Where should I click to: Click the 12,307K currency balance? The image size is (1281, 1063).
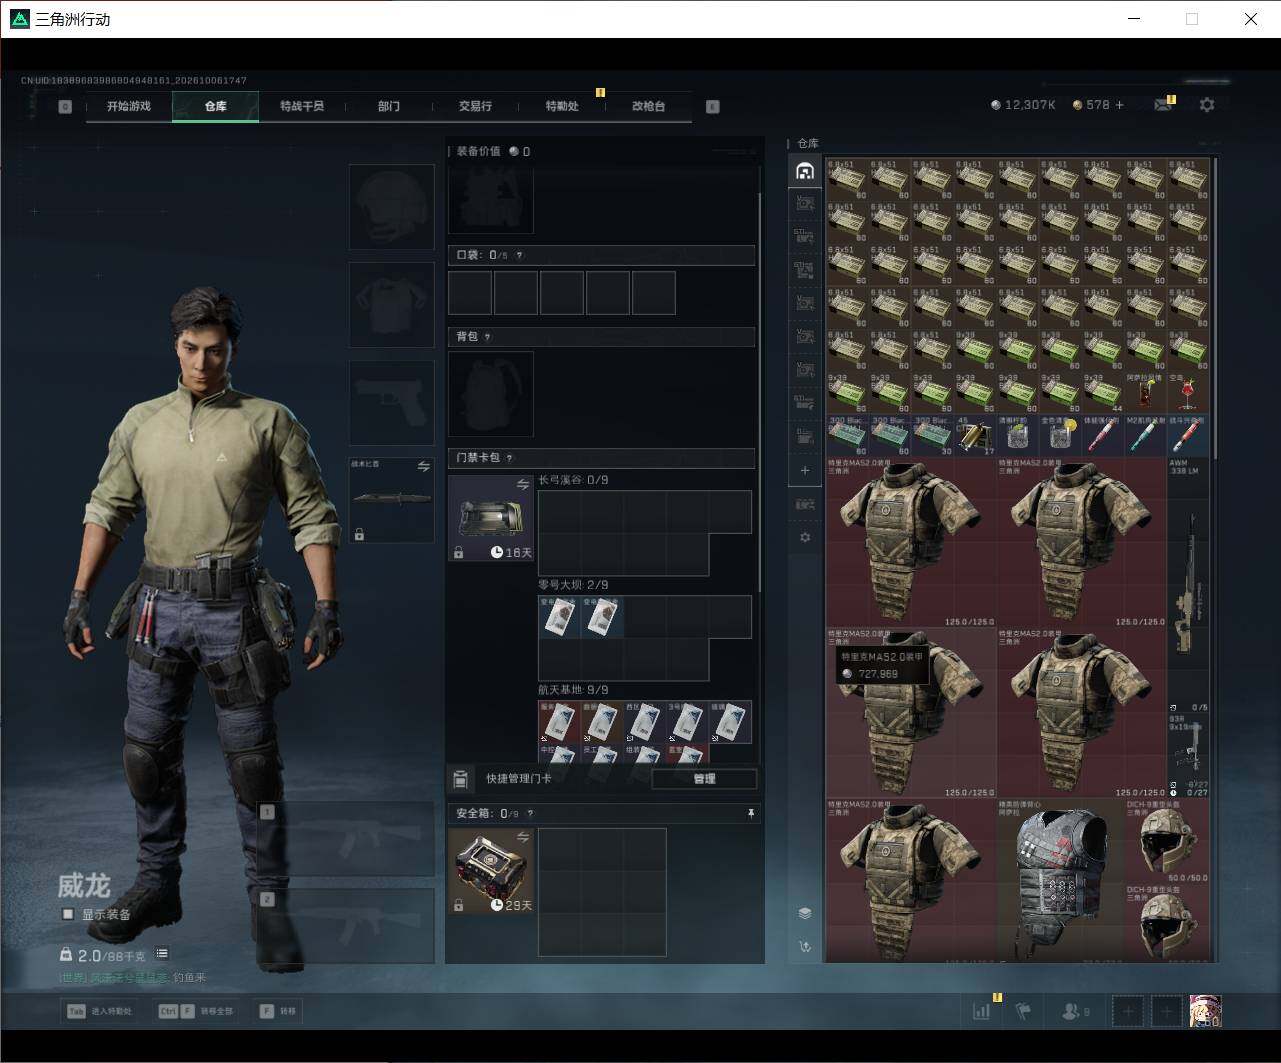[x=1023, y=105]
